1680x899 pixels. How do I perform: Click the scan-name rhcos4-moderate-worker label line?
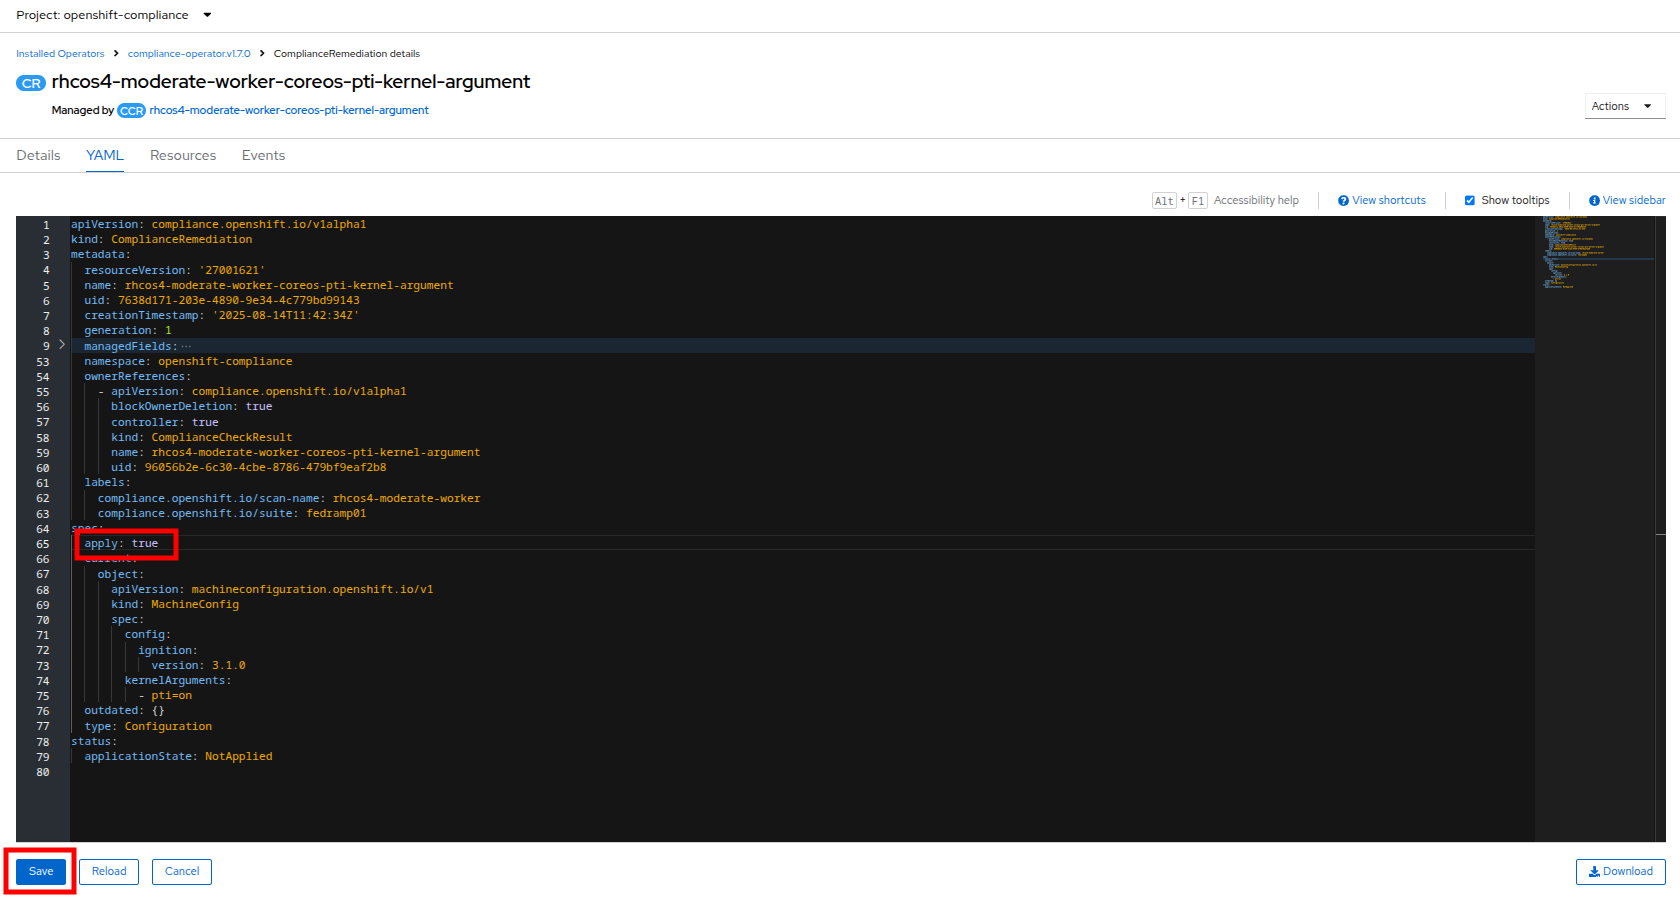coord(289,499)
